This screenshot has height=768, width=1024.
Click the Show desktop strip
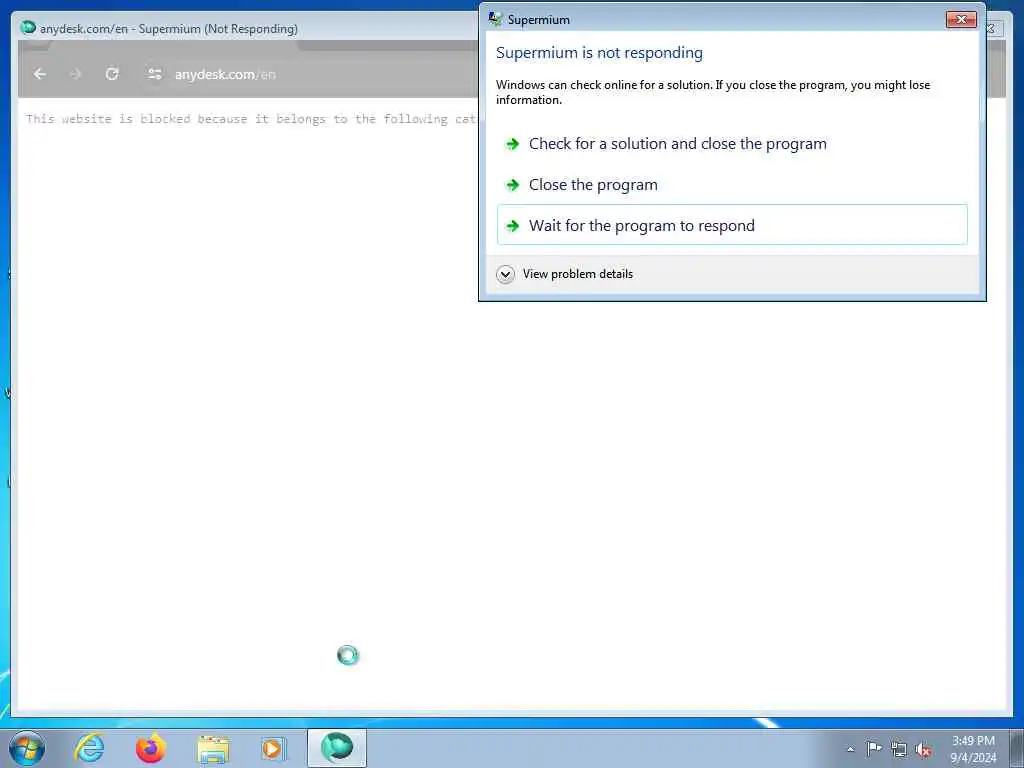coord(1016,748)
